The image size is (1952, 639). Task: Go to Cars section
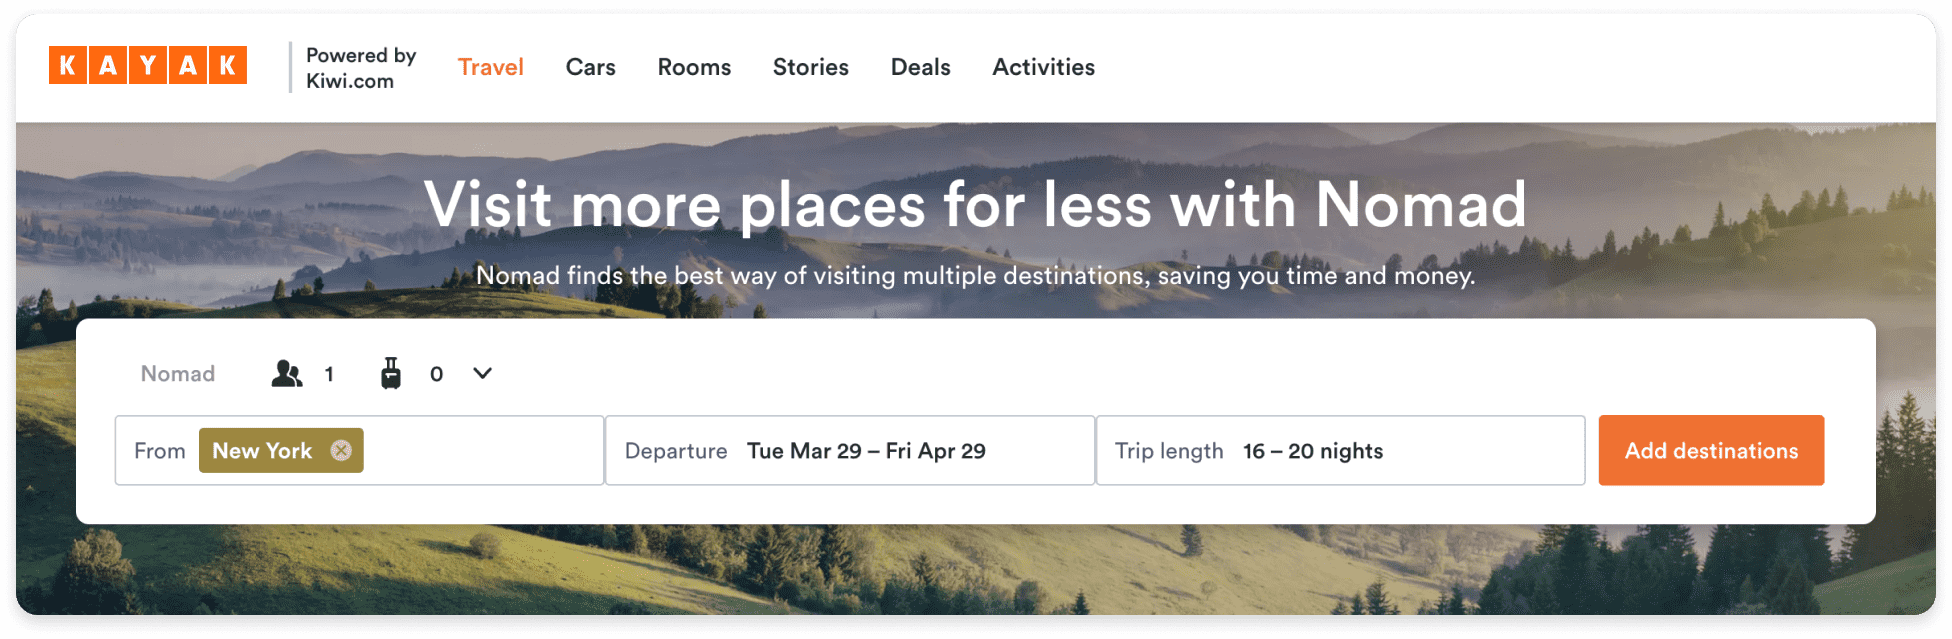[x=590, y=67]
